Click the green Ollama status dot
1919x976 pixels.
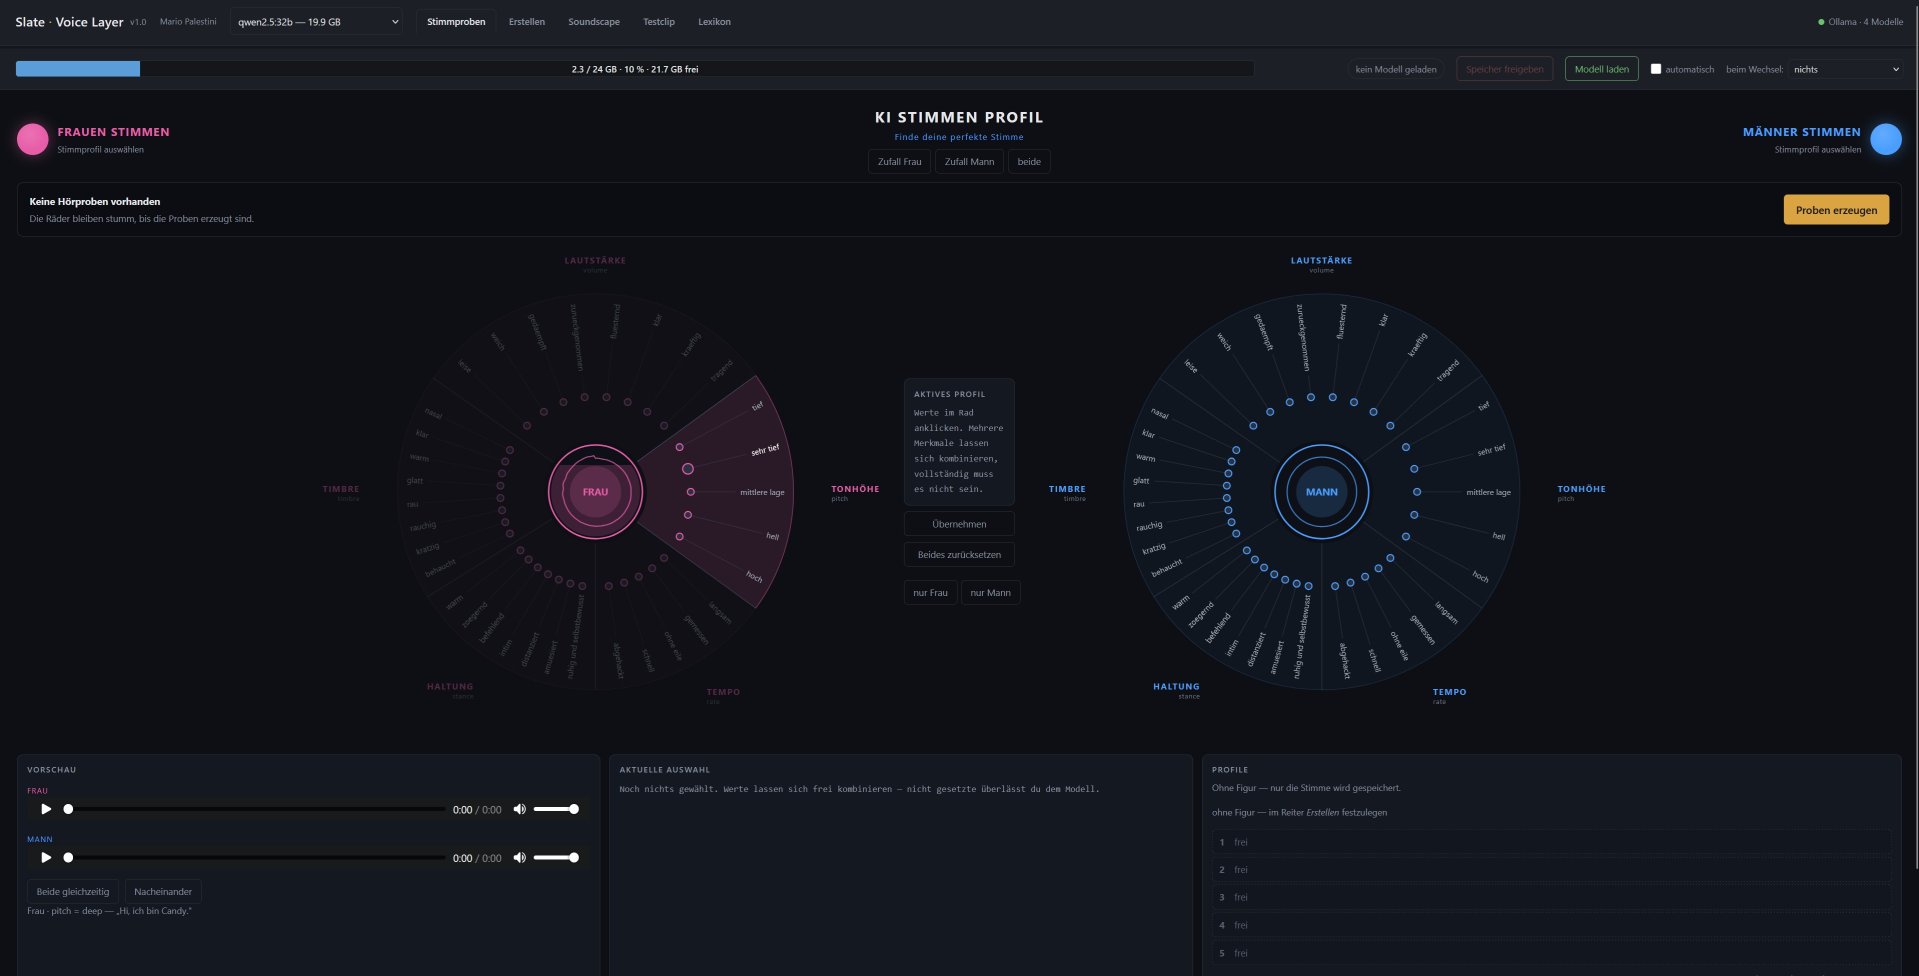1821,22
